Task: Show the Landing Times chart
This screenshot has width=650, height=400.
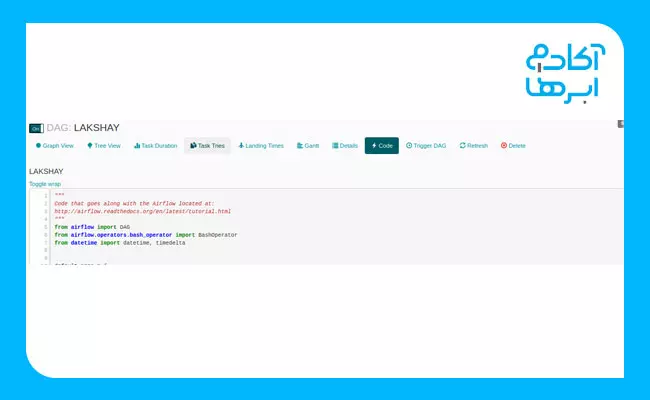Action: click(260, 146)
